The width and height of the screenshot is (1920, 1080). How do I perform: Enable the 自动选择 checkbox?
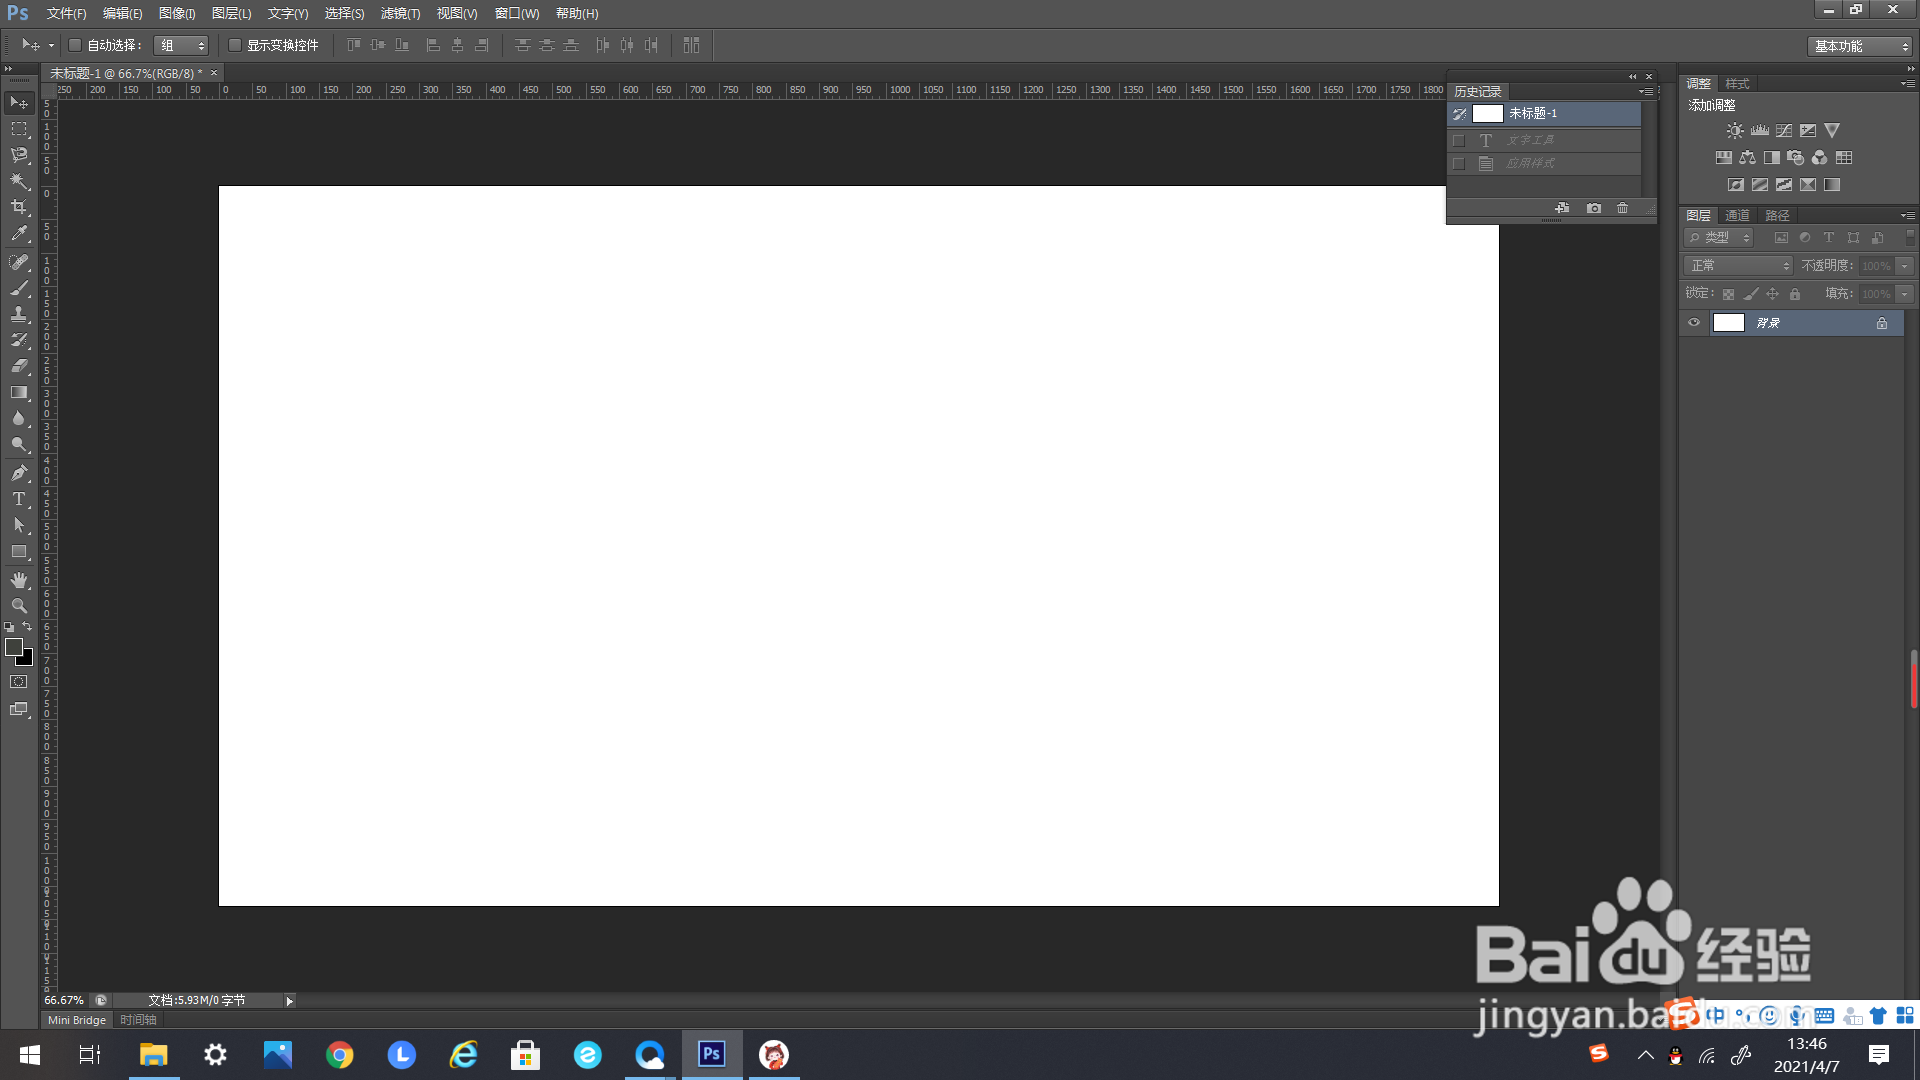click(75, 45)
